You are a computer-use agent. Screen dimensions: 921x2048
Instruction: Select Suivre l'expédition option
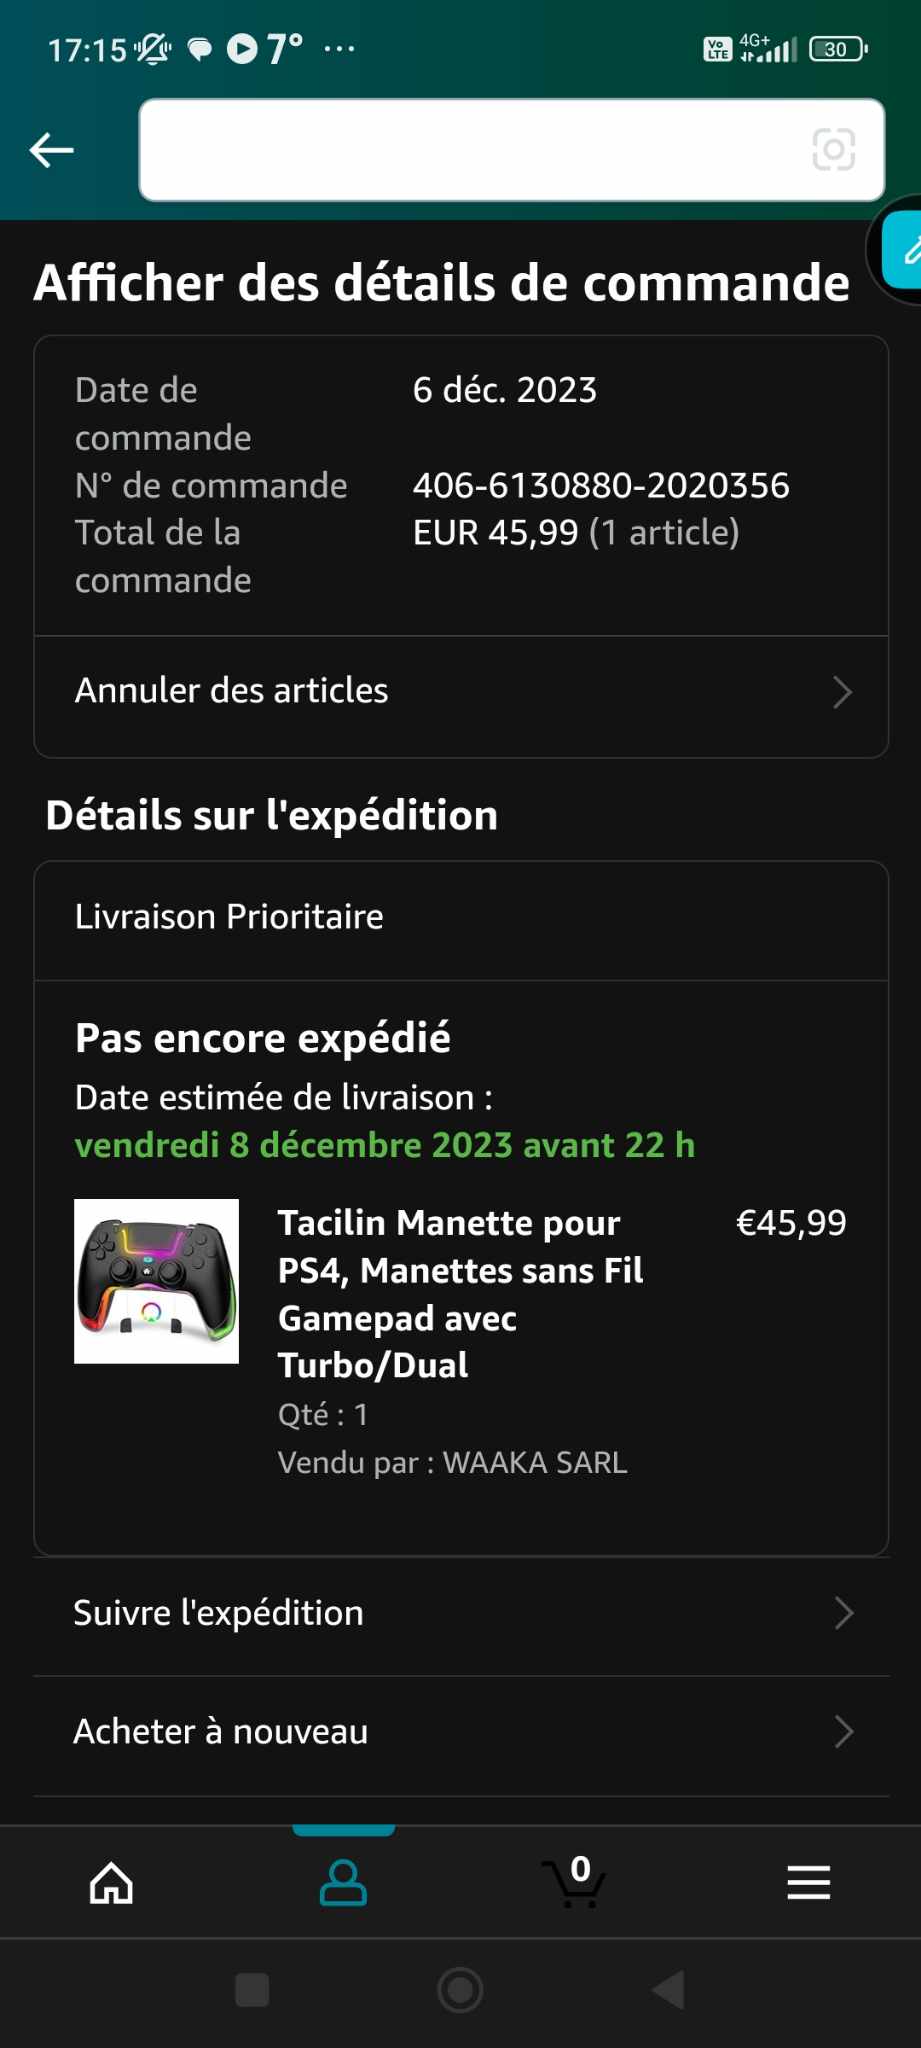click(219, 1613)
